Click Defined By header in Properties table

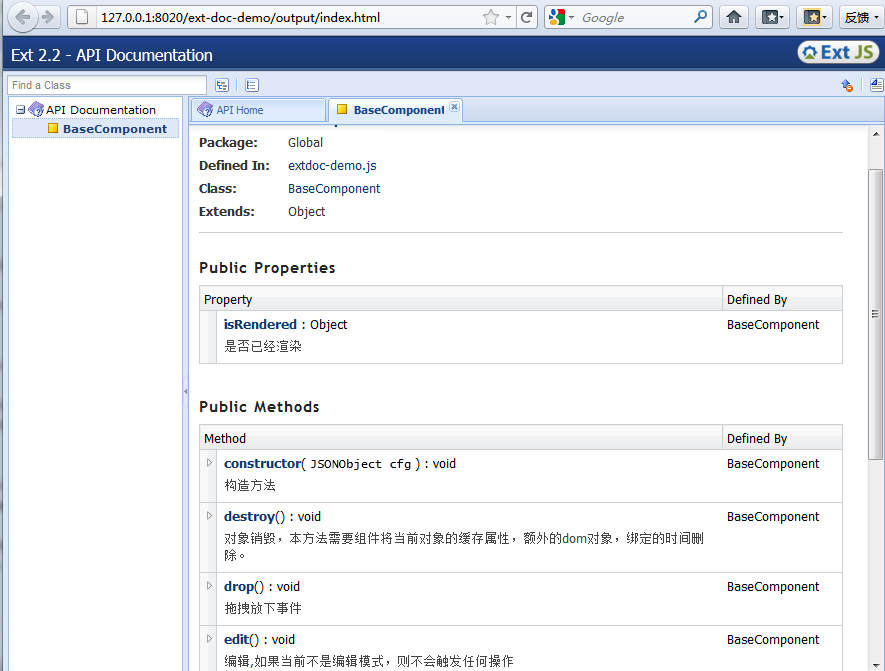coord(782,299)
